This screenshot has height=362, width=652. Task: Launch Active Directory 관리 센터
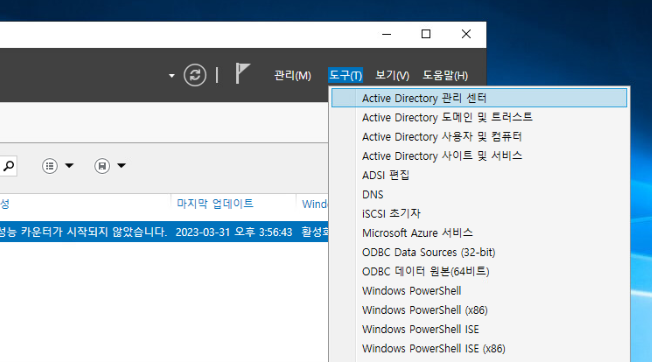(x=479, y=98)
